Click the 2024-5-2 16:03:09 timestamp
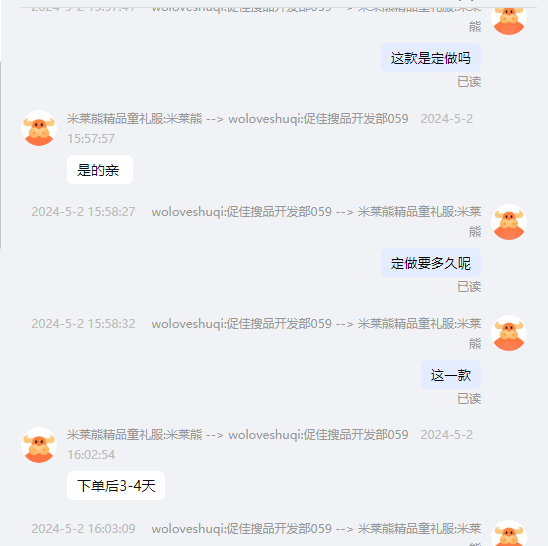The width and height of the screenshot is (548, 546). [83, 528]
